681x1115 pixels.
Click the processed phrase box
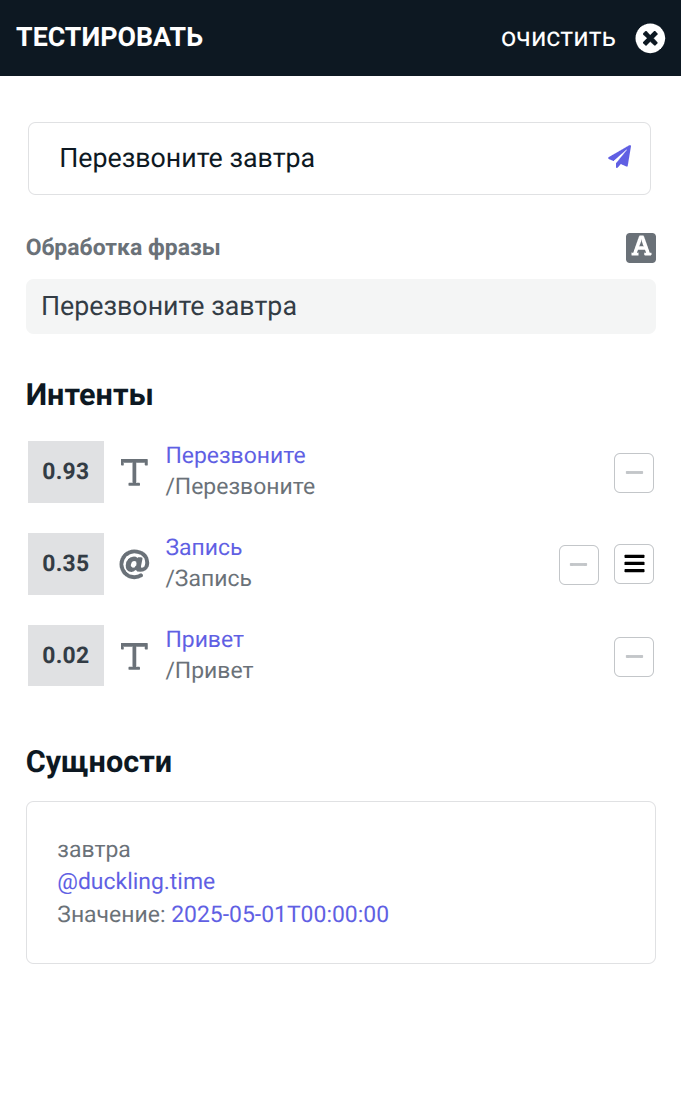[x=340, y=306]
